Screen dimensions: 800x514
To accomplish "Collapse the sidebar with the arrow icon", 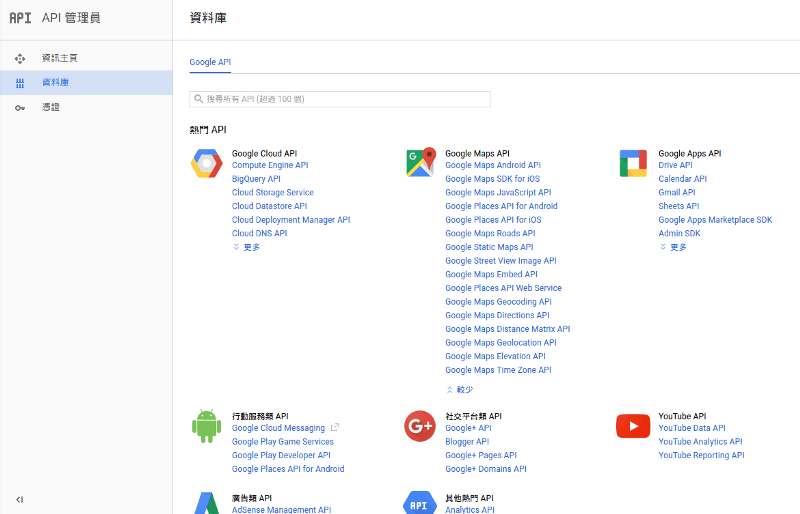I will [19, 500].
